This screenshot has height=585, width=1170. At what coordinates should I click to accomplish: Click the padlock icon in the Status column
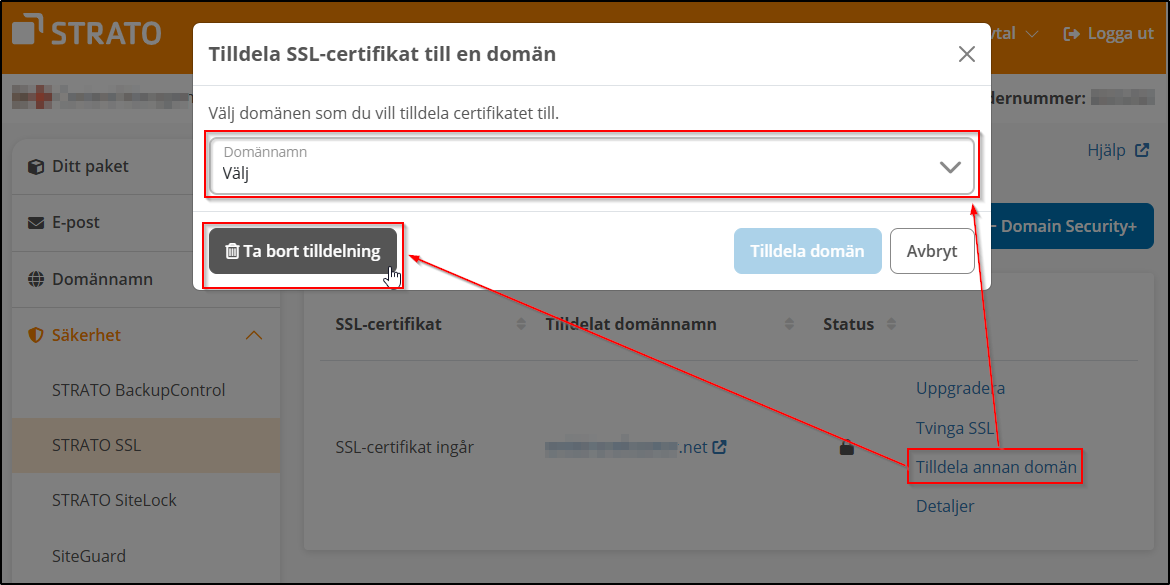coord(846,448)
